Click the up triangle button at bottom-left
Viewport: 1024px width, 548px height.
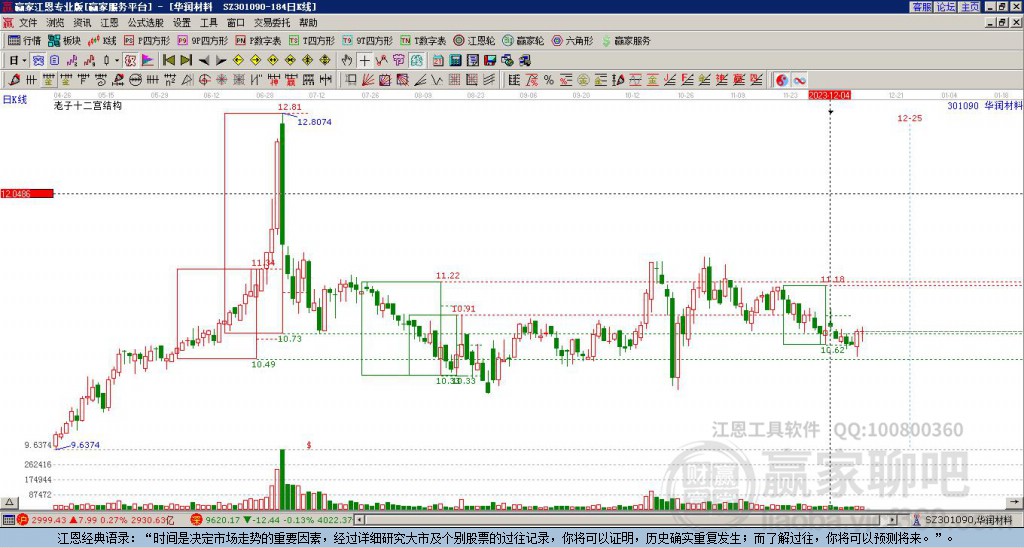pyautogui.click(x=9, y=502)
